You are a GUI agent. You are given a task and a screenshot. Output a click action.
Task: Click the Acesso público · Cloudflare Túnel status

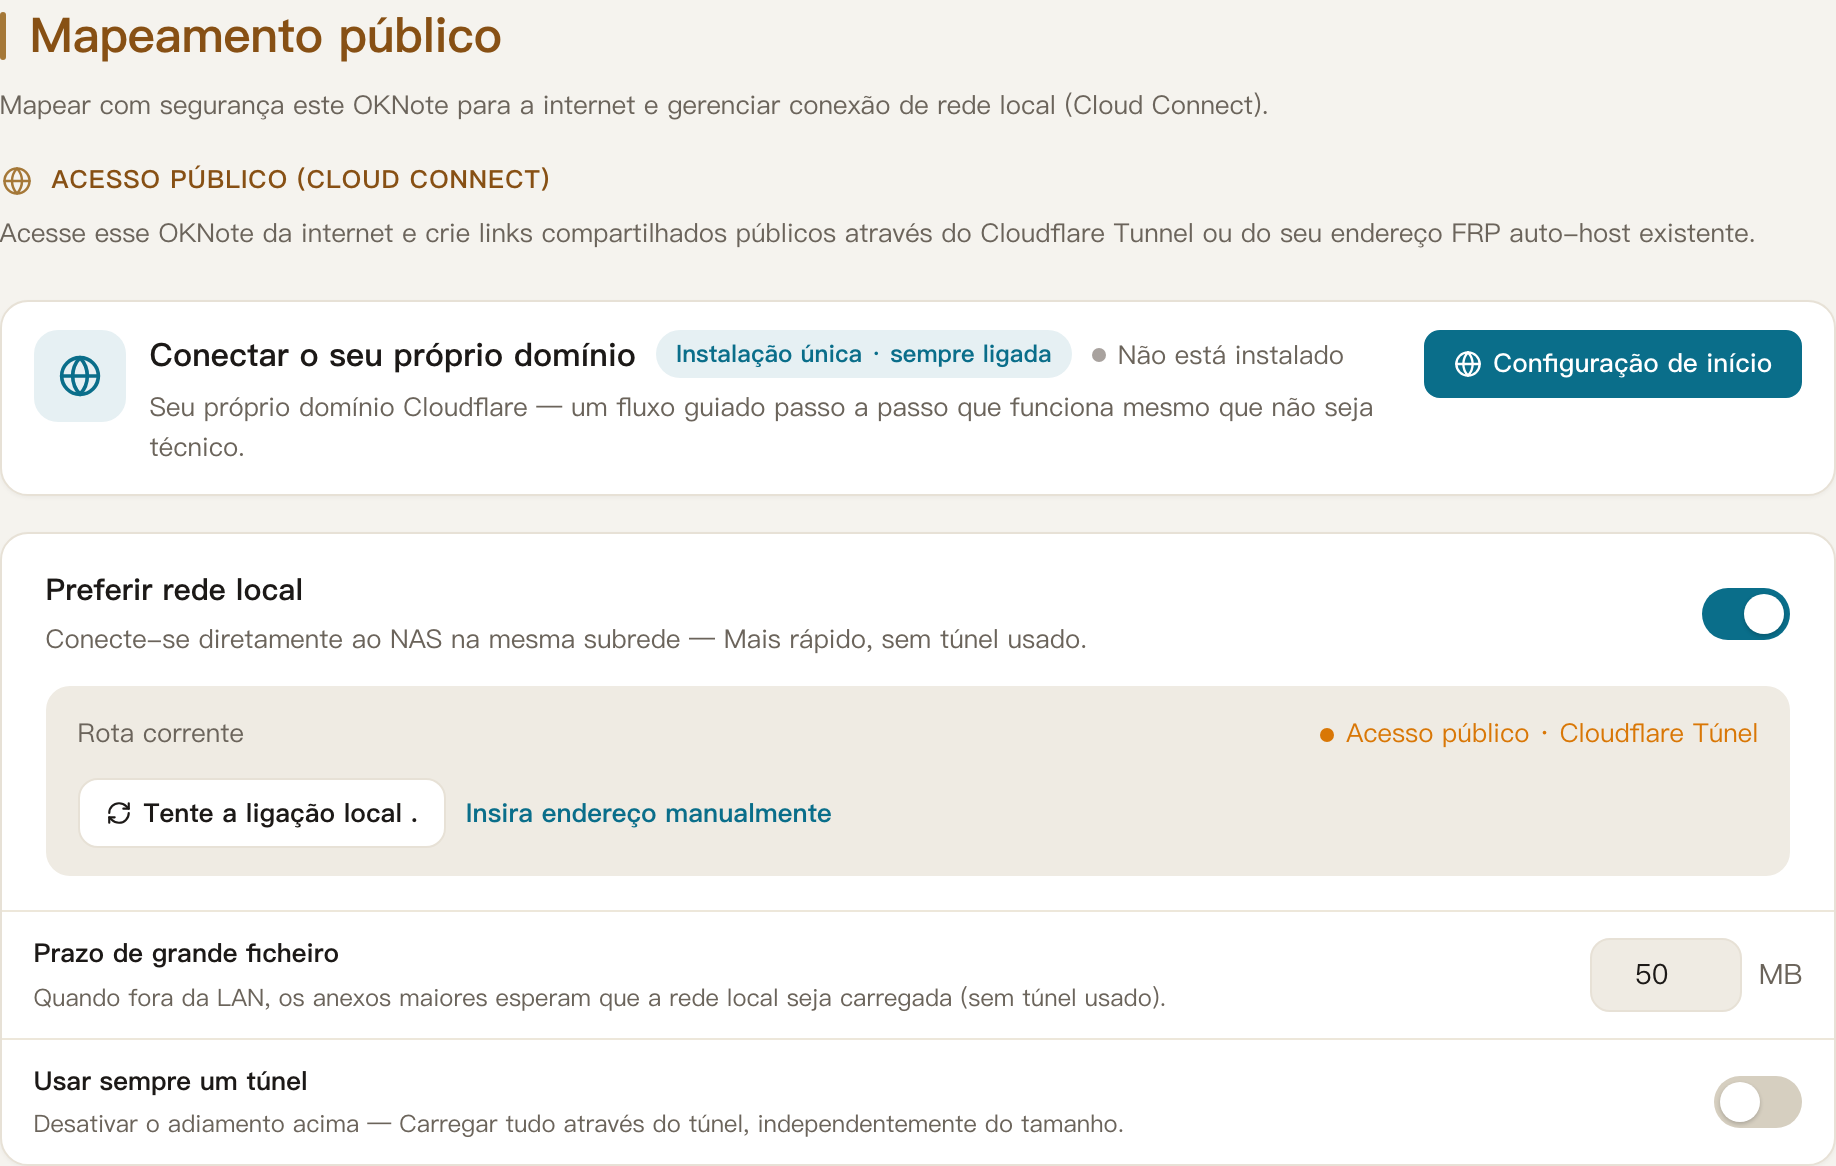1539,733
